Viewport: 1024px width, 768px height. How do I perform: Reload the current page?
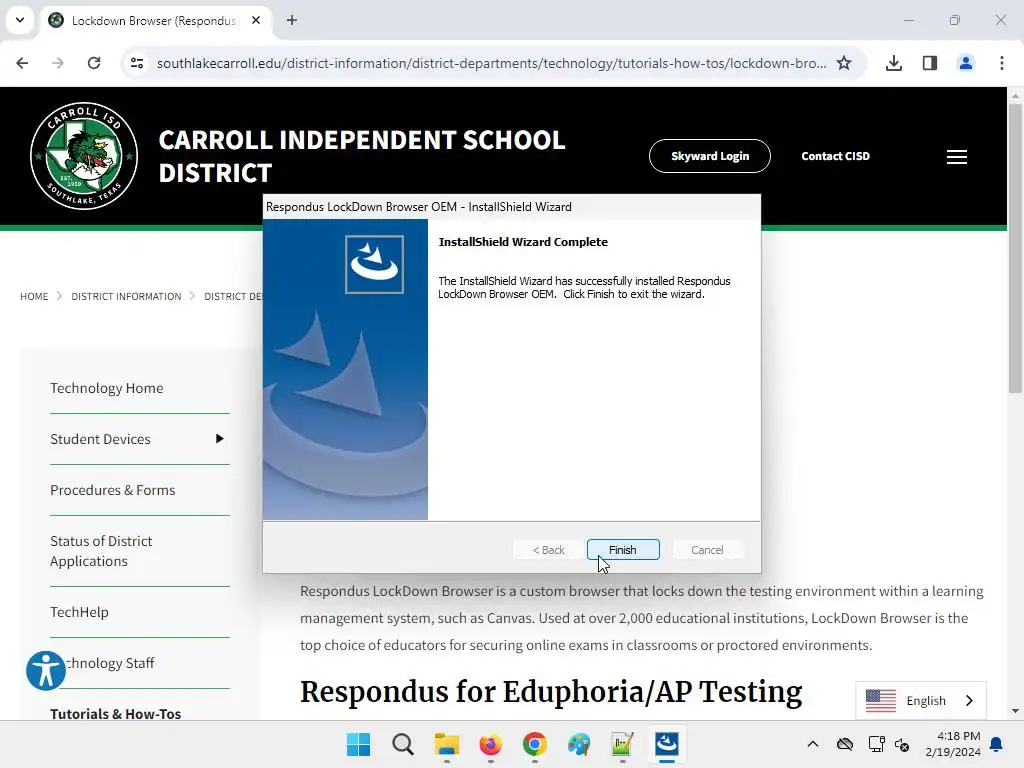click(x=94, y=63)
